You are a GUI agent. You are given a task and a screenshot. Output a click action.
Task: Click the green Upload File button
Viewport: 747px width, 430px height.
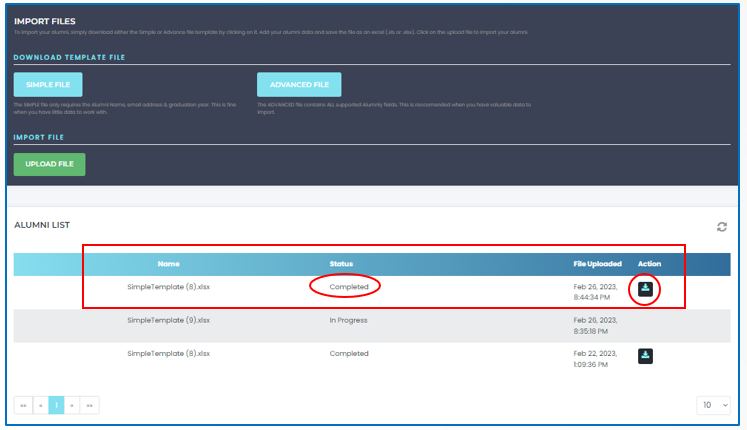coord(49,163)
